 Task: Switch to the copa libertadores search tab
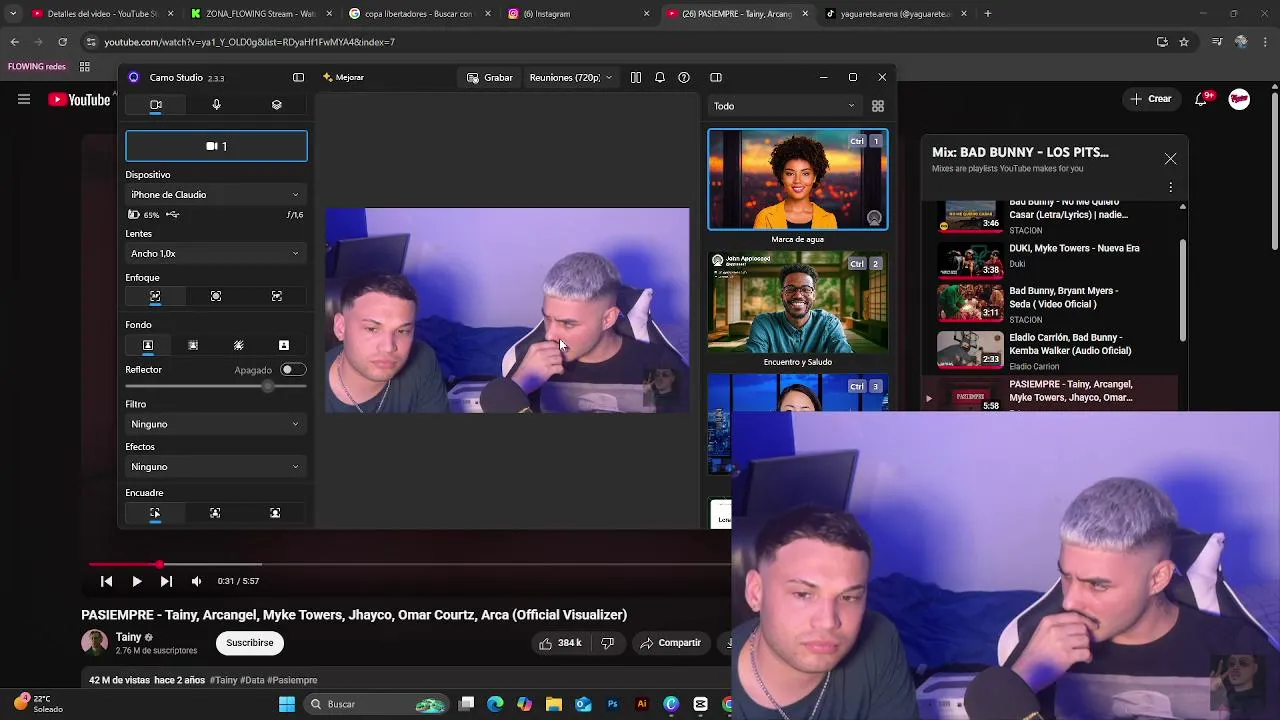point(420,14)
